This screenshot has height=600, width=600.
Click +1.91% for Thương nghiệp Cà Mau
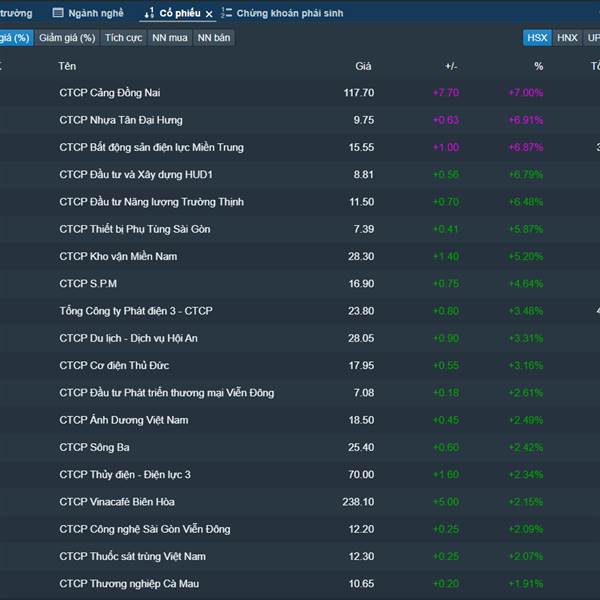click(526, 584)
